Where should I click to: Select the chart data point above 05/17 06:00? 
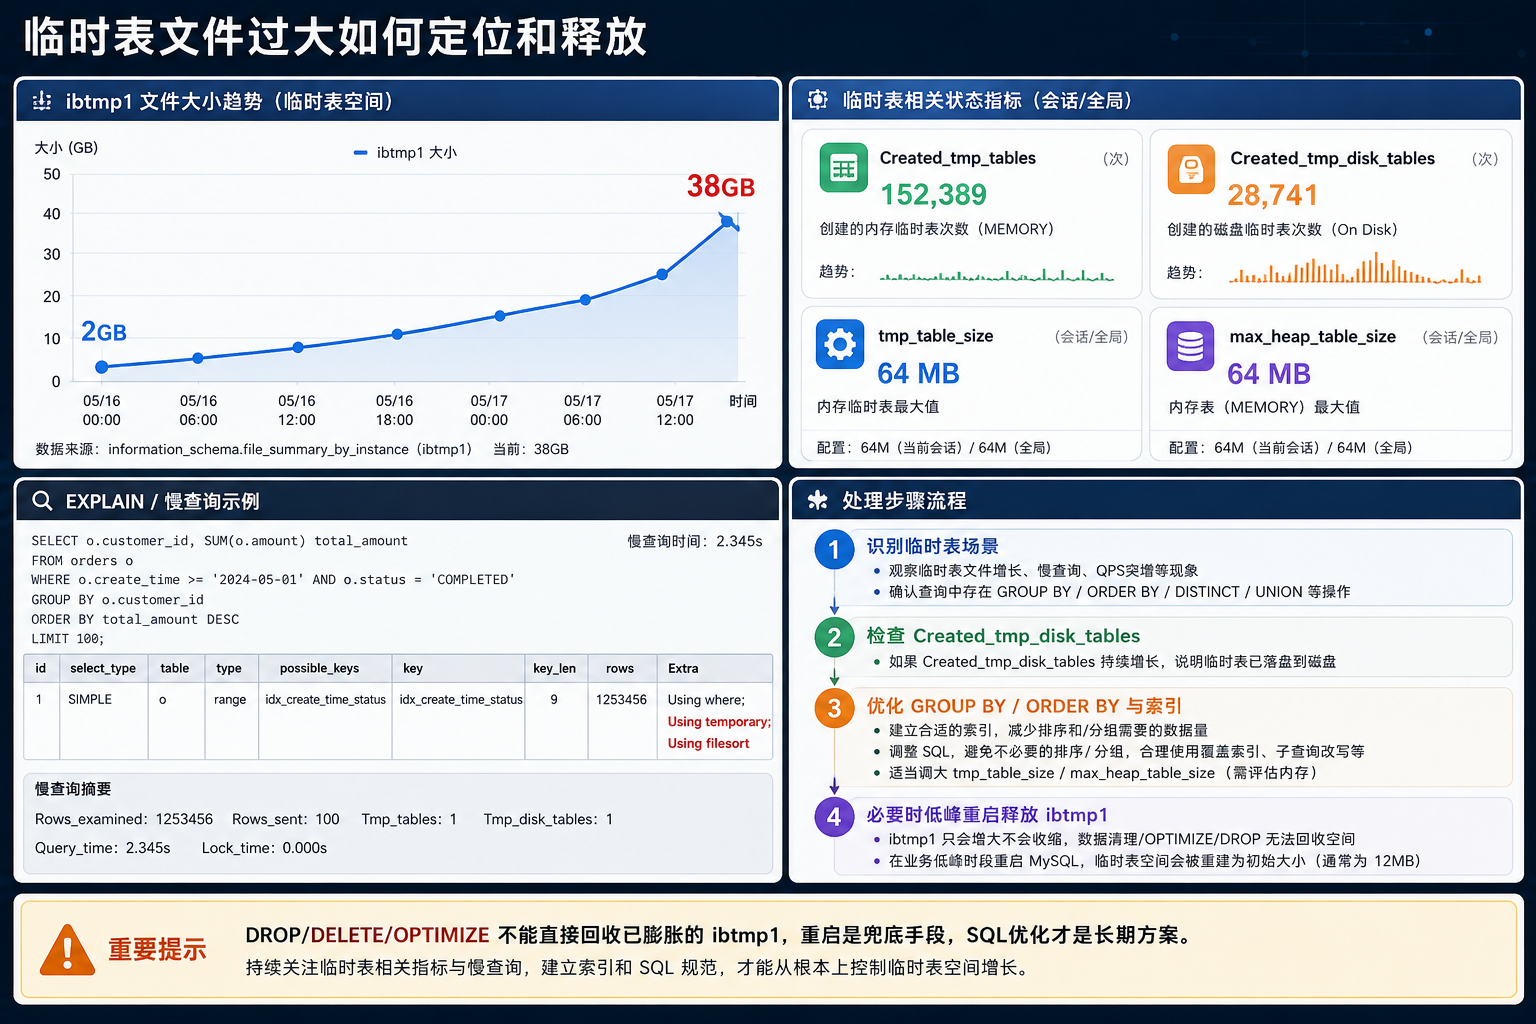click(585, 299)
